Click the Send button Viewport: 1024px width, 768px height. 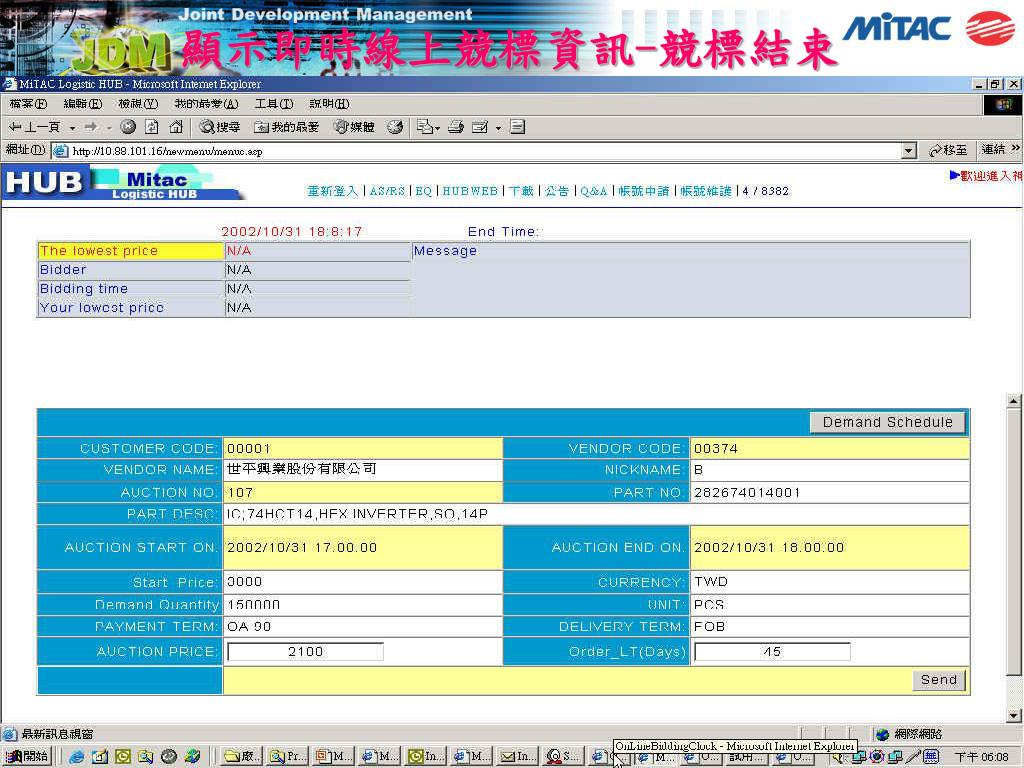pyautogui.click(x=938, y=680)
